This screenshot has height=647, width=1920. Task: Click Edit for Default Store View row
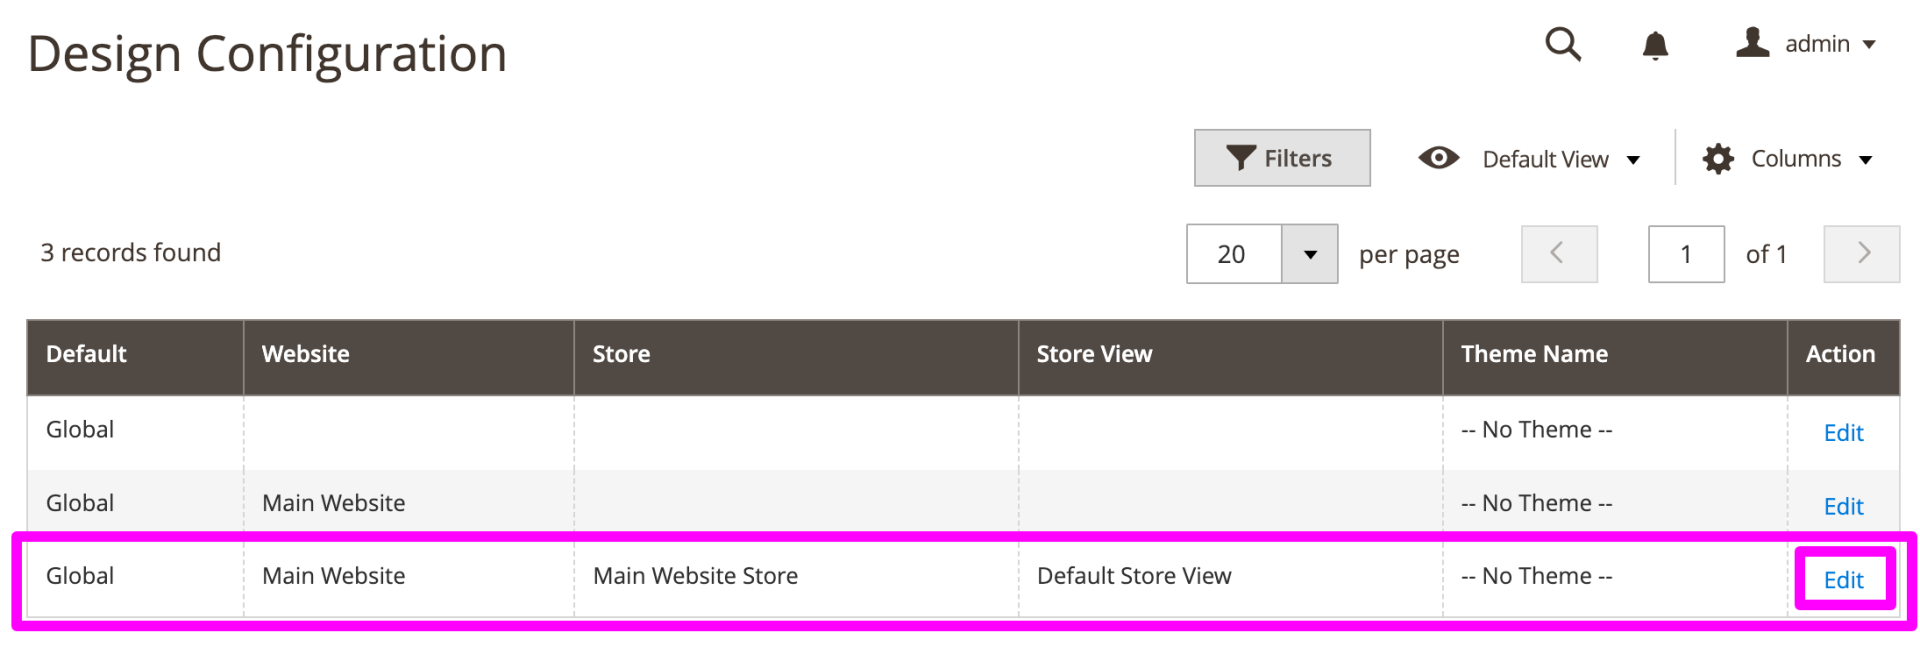coord(1843,579)
